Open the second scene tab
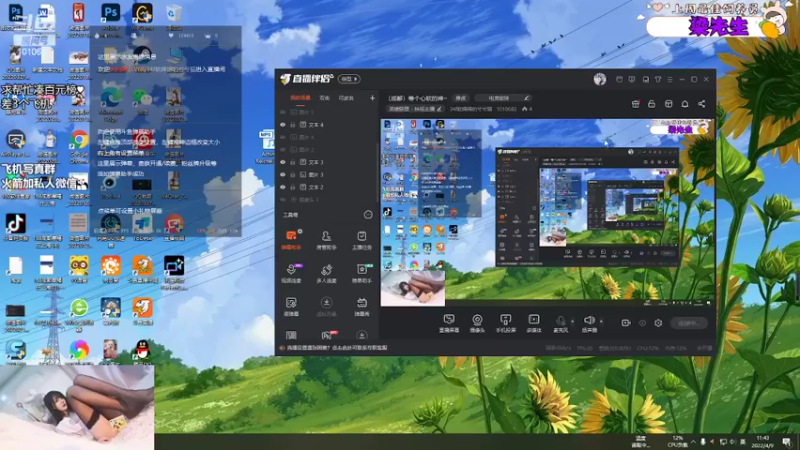The width and height of the screenshot is (800, 450). (324, 98)
